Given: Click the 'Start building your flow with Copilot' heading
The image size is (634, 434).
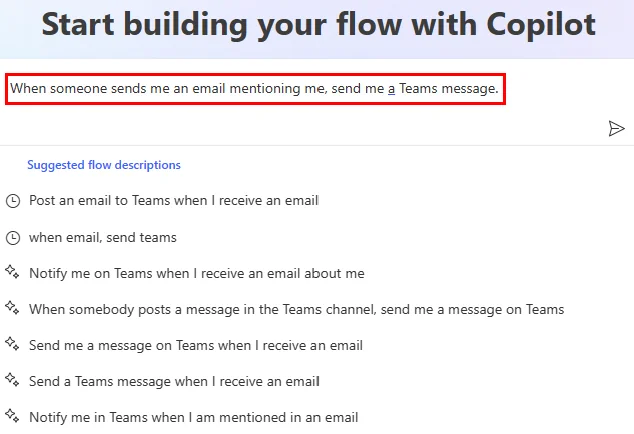Looking at the screenshot, I should 319,25.
